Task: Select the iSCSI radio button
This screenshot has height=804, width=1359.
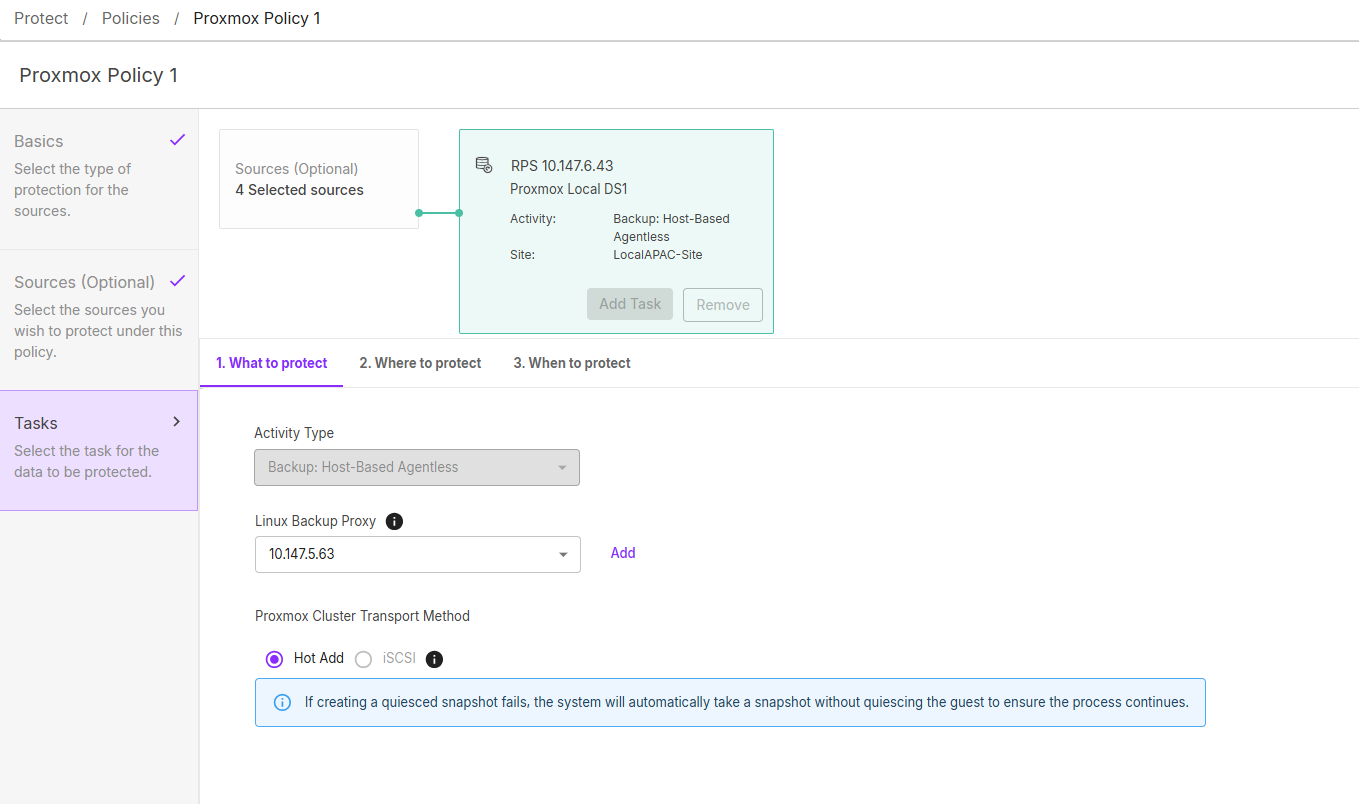Action: tap(363, 659)
